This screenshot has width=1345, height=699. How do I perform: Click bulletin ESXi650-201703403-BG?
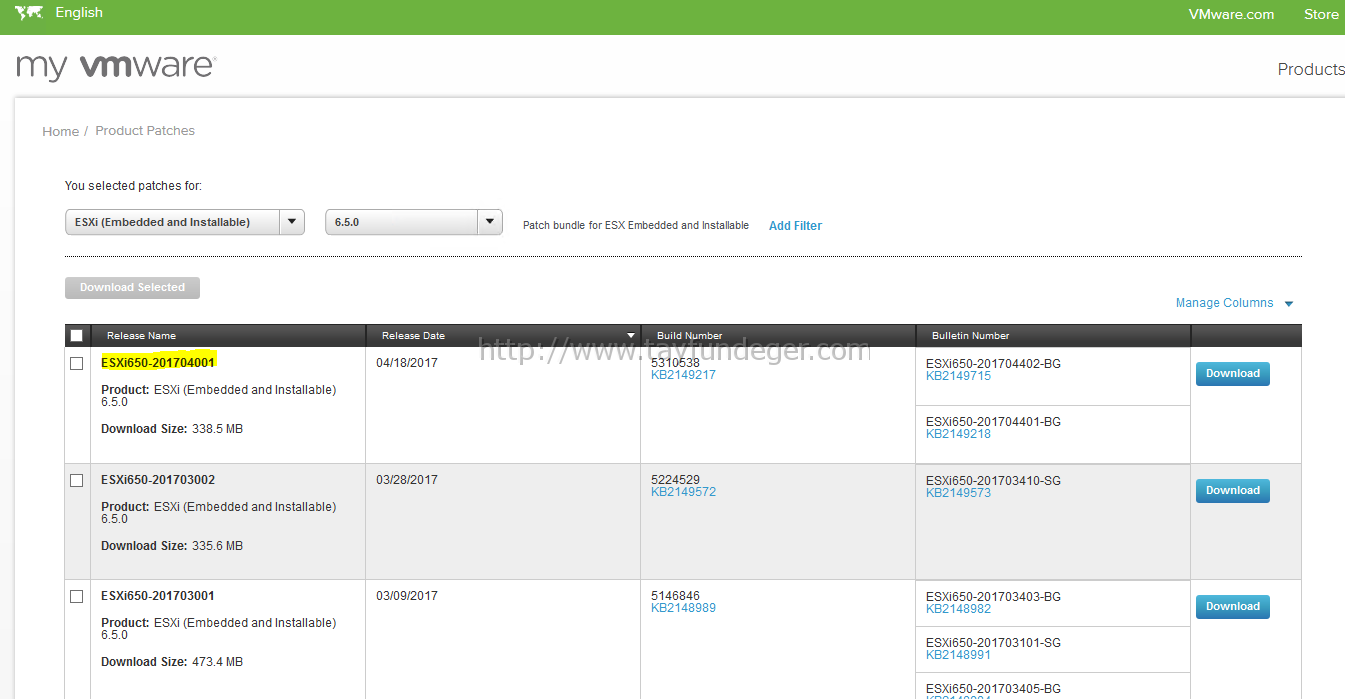pyautogui.click(x=993, y=597)
